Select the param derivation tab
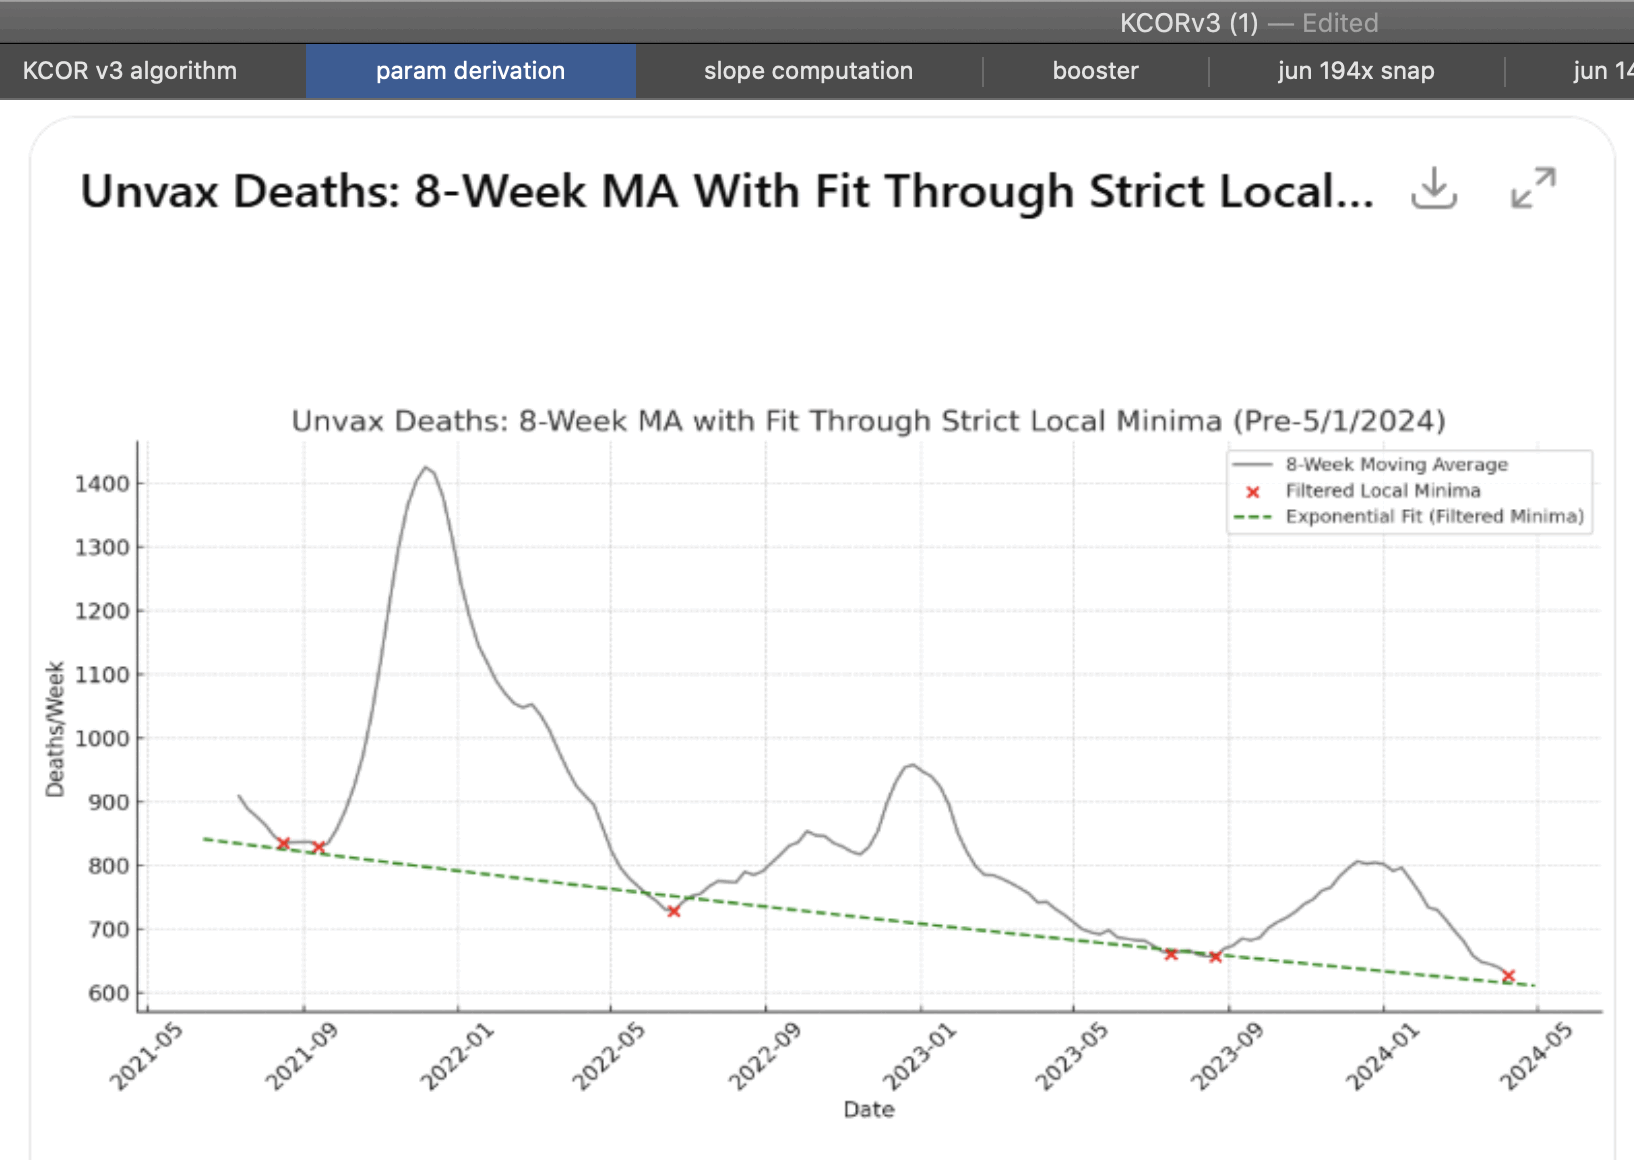The width and height of the screenshot is (1634, 1160). click(x=470, y=71)
